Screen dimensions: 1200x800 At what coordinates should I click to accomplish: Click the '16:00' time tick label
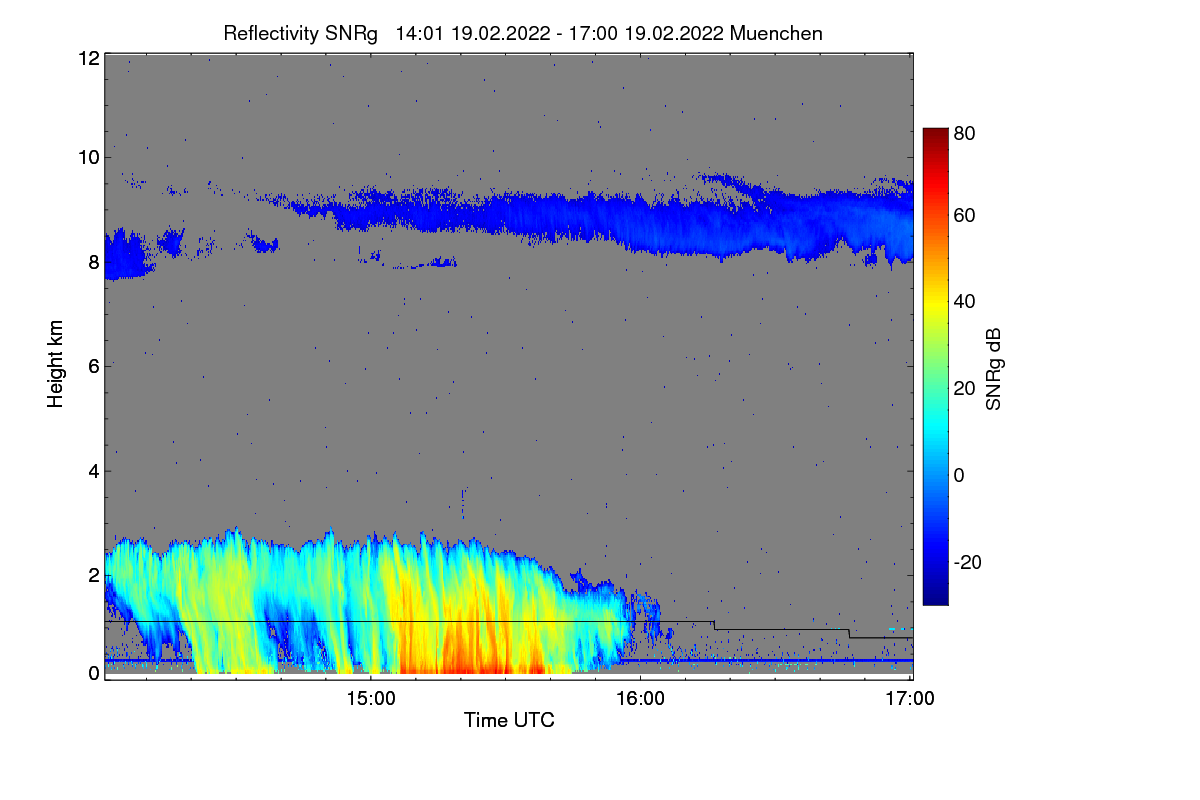640,697
